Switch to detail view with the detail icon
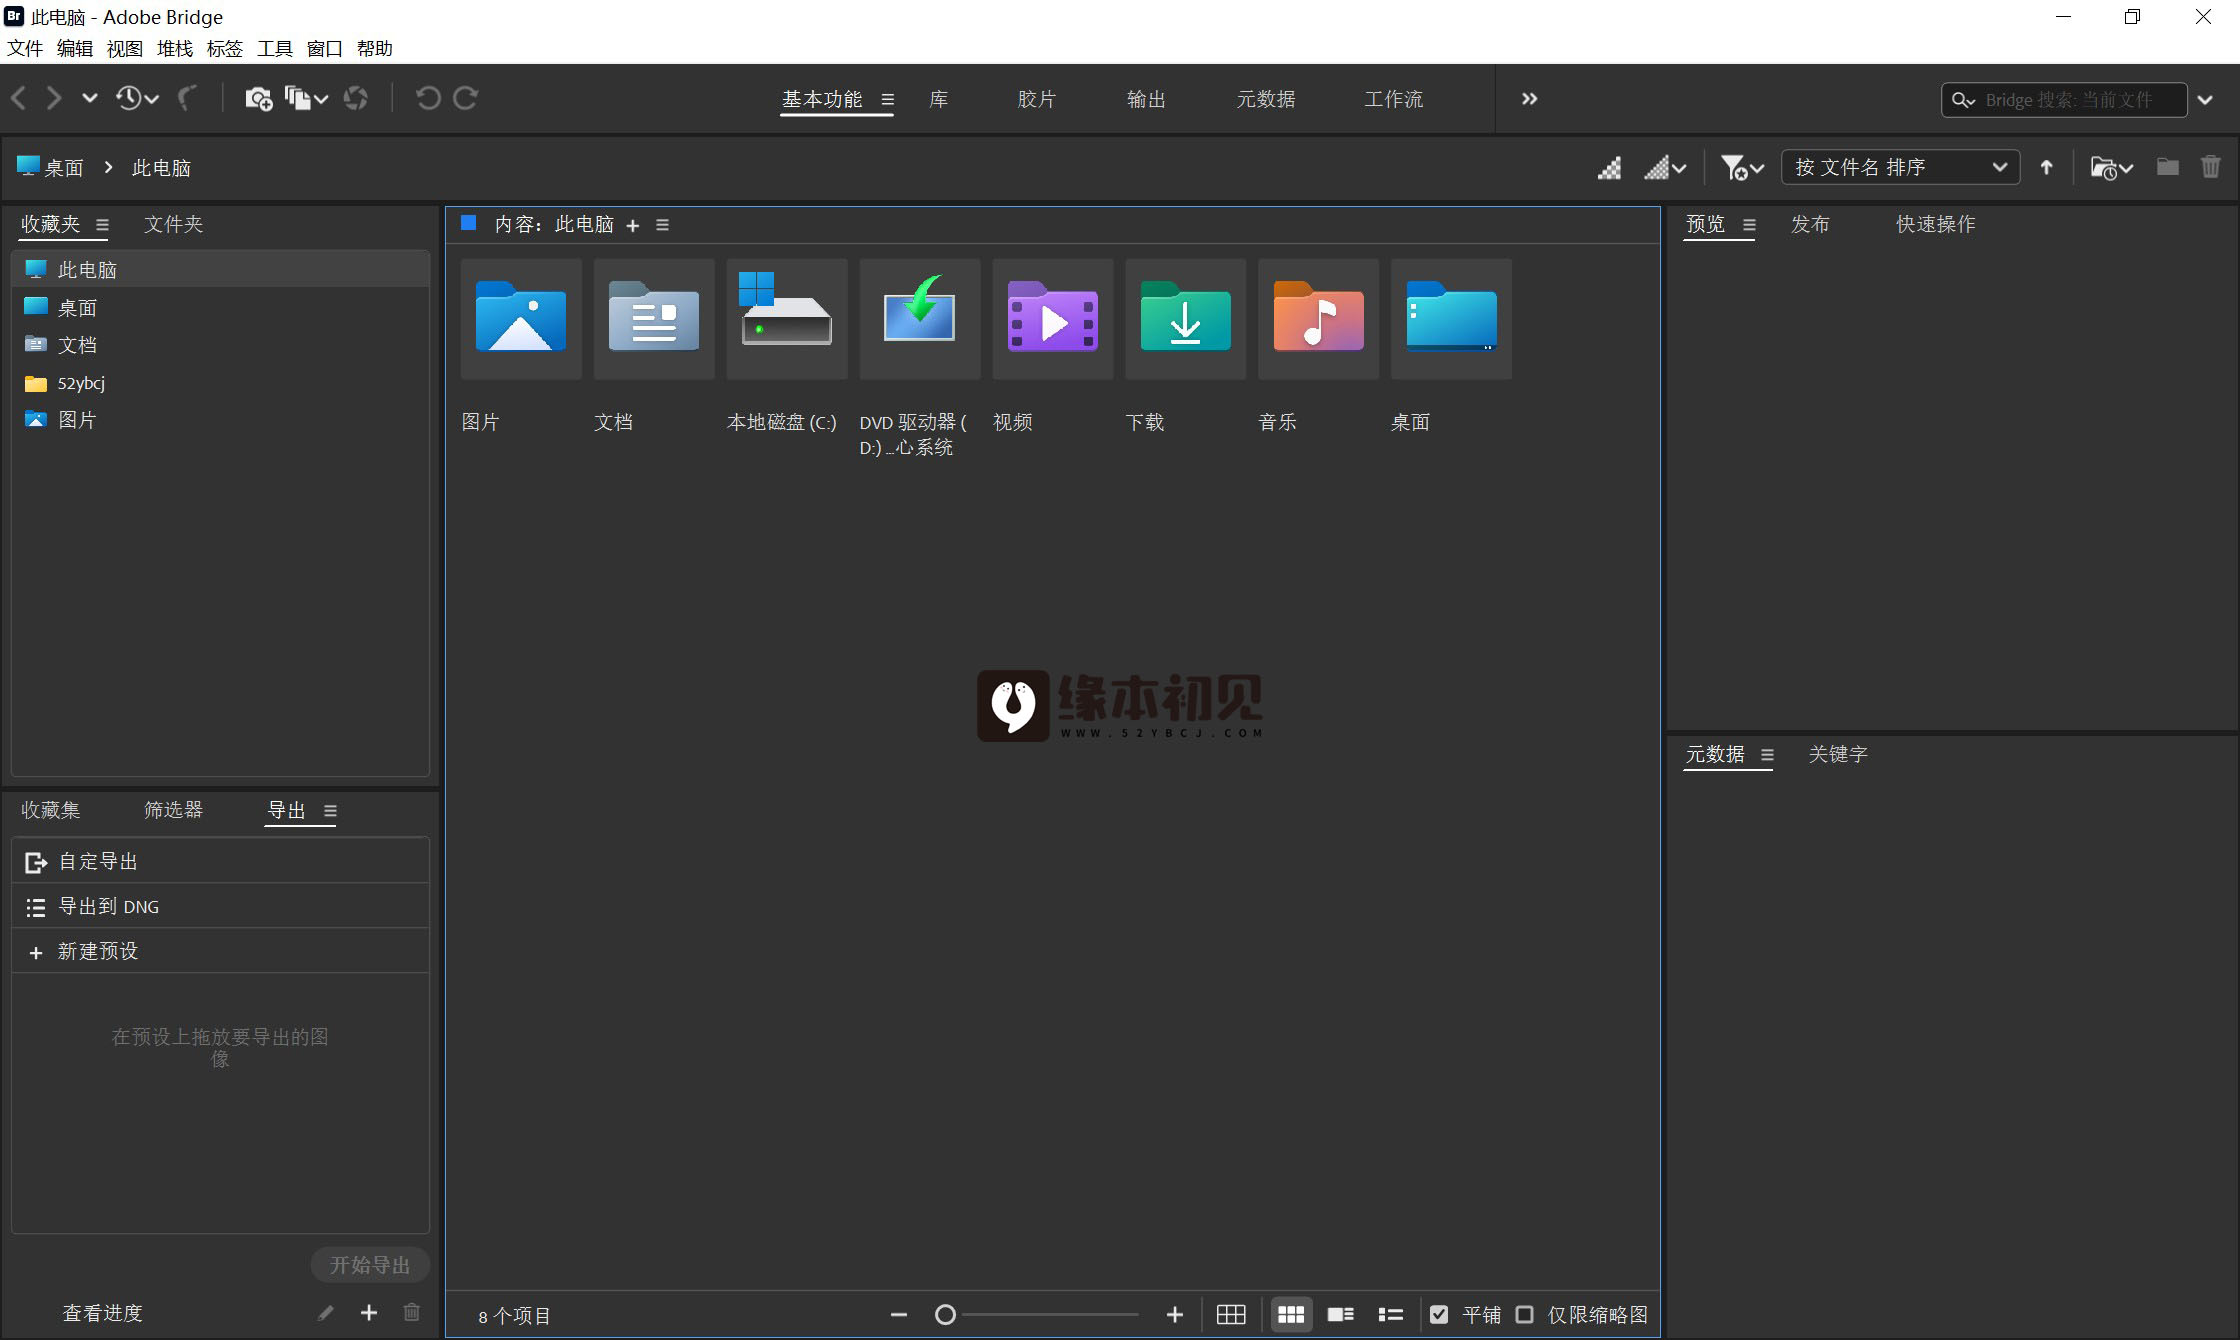 (1341, 1315)
